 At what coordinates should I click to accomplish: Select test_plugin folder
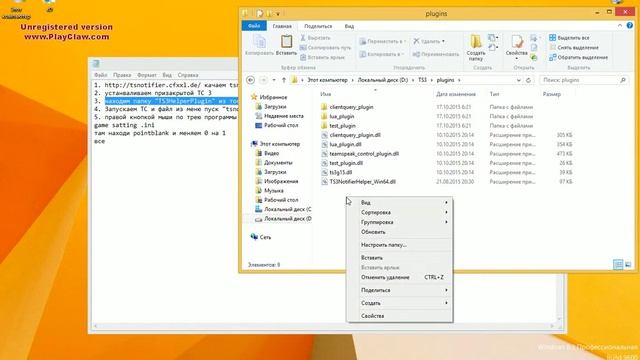coord(338,126)
